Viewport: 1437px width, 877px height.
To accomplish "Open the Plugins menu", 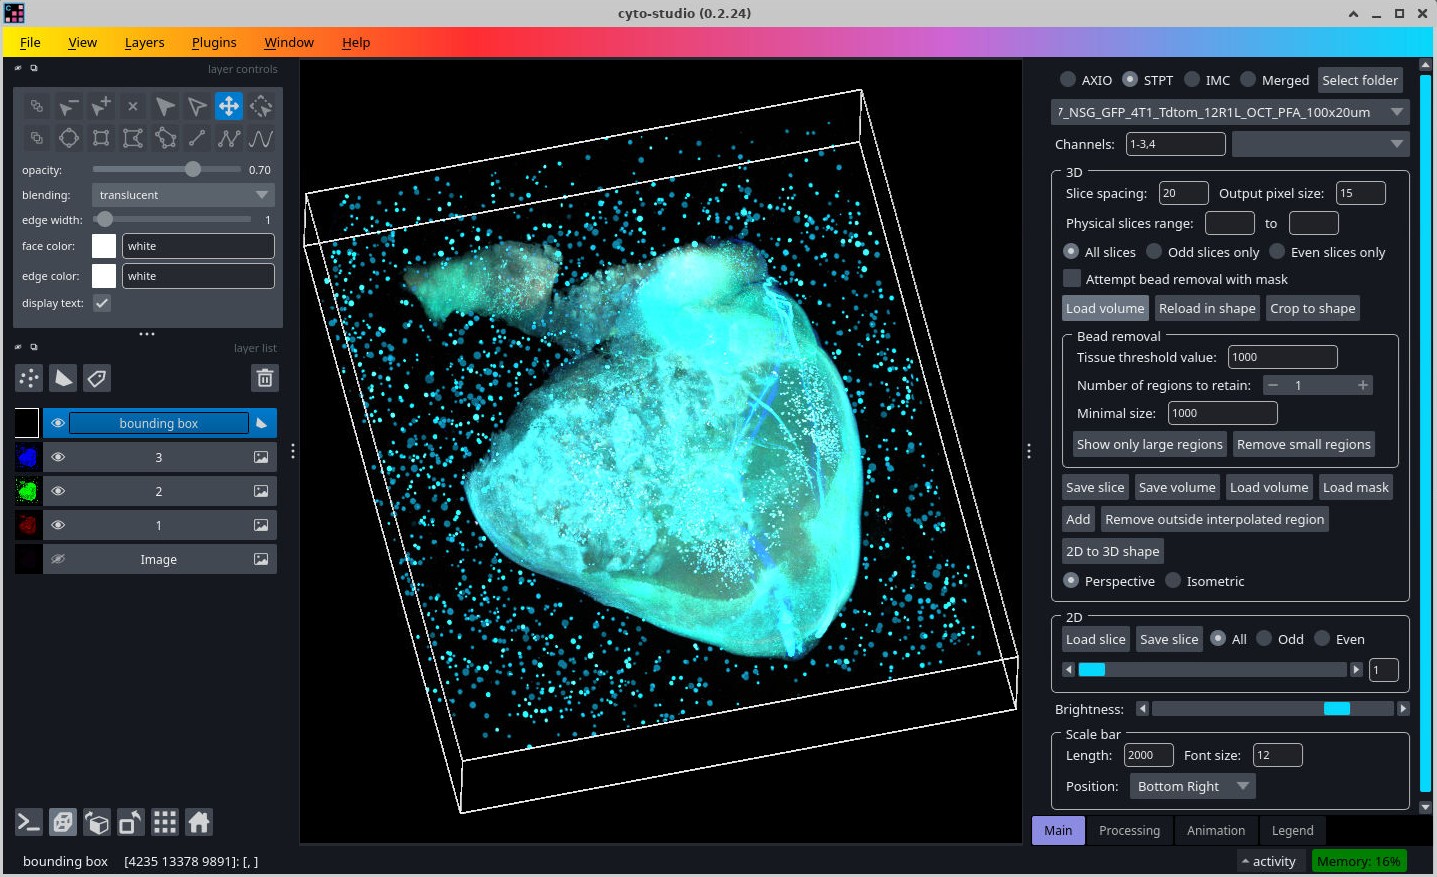I will (214, 42).
